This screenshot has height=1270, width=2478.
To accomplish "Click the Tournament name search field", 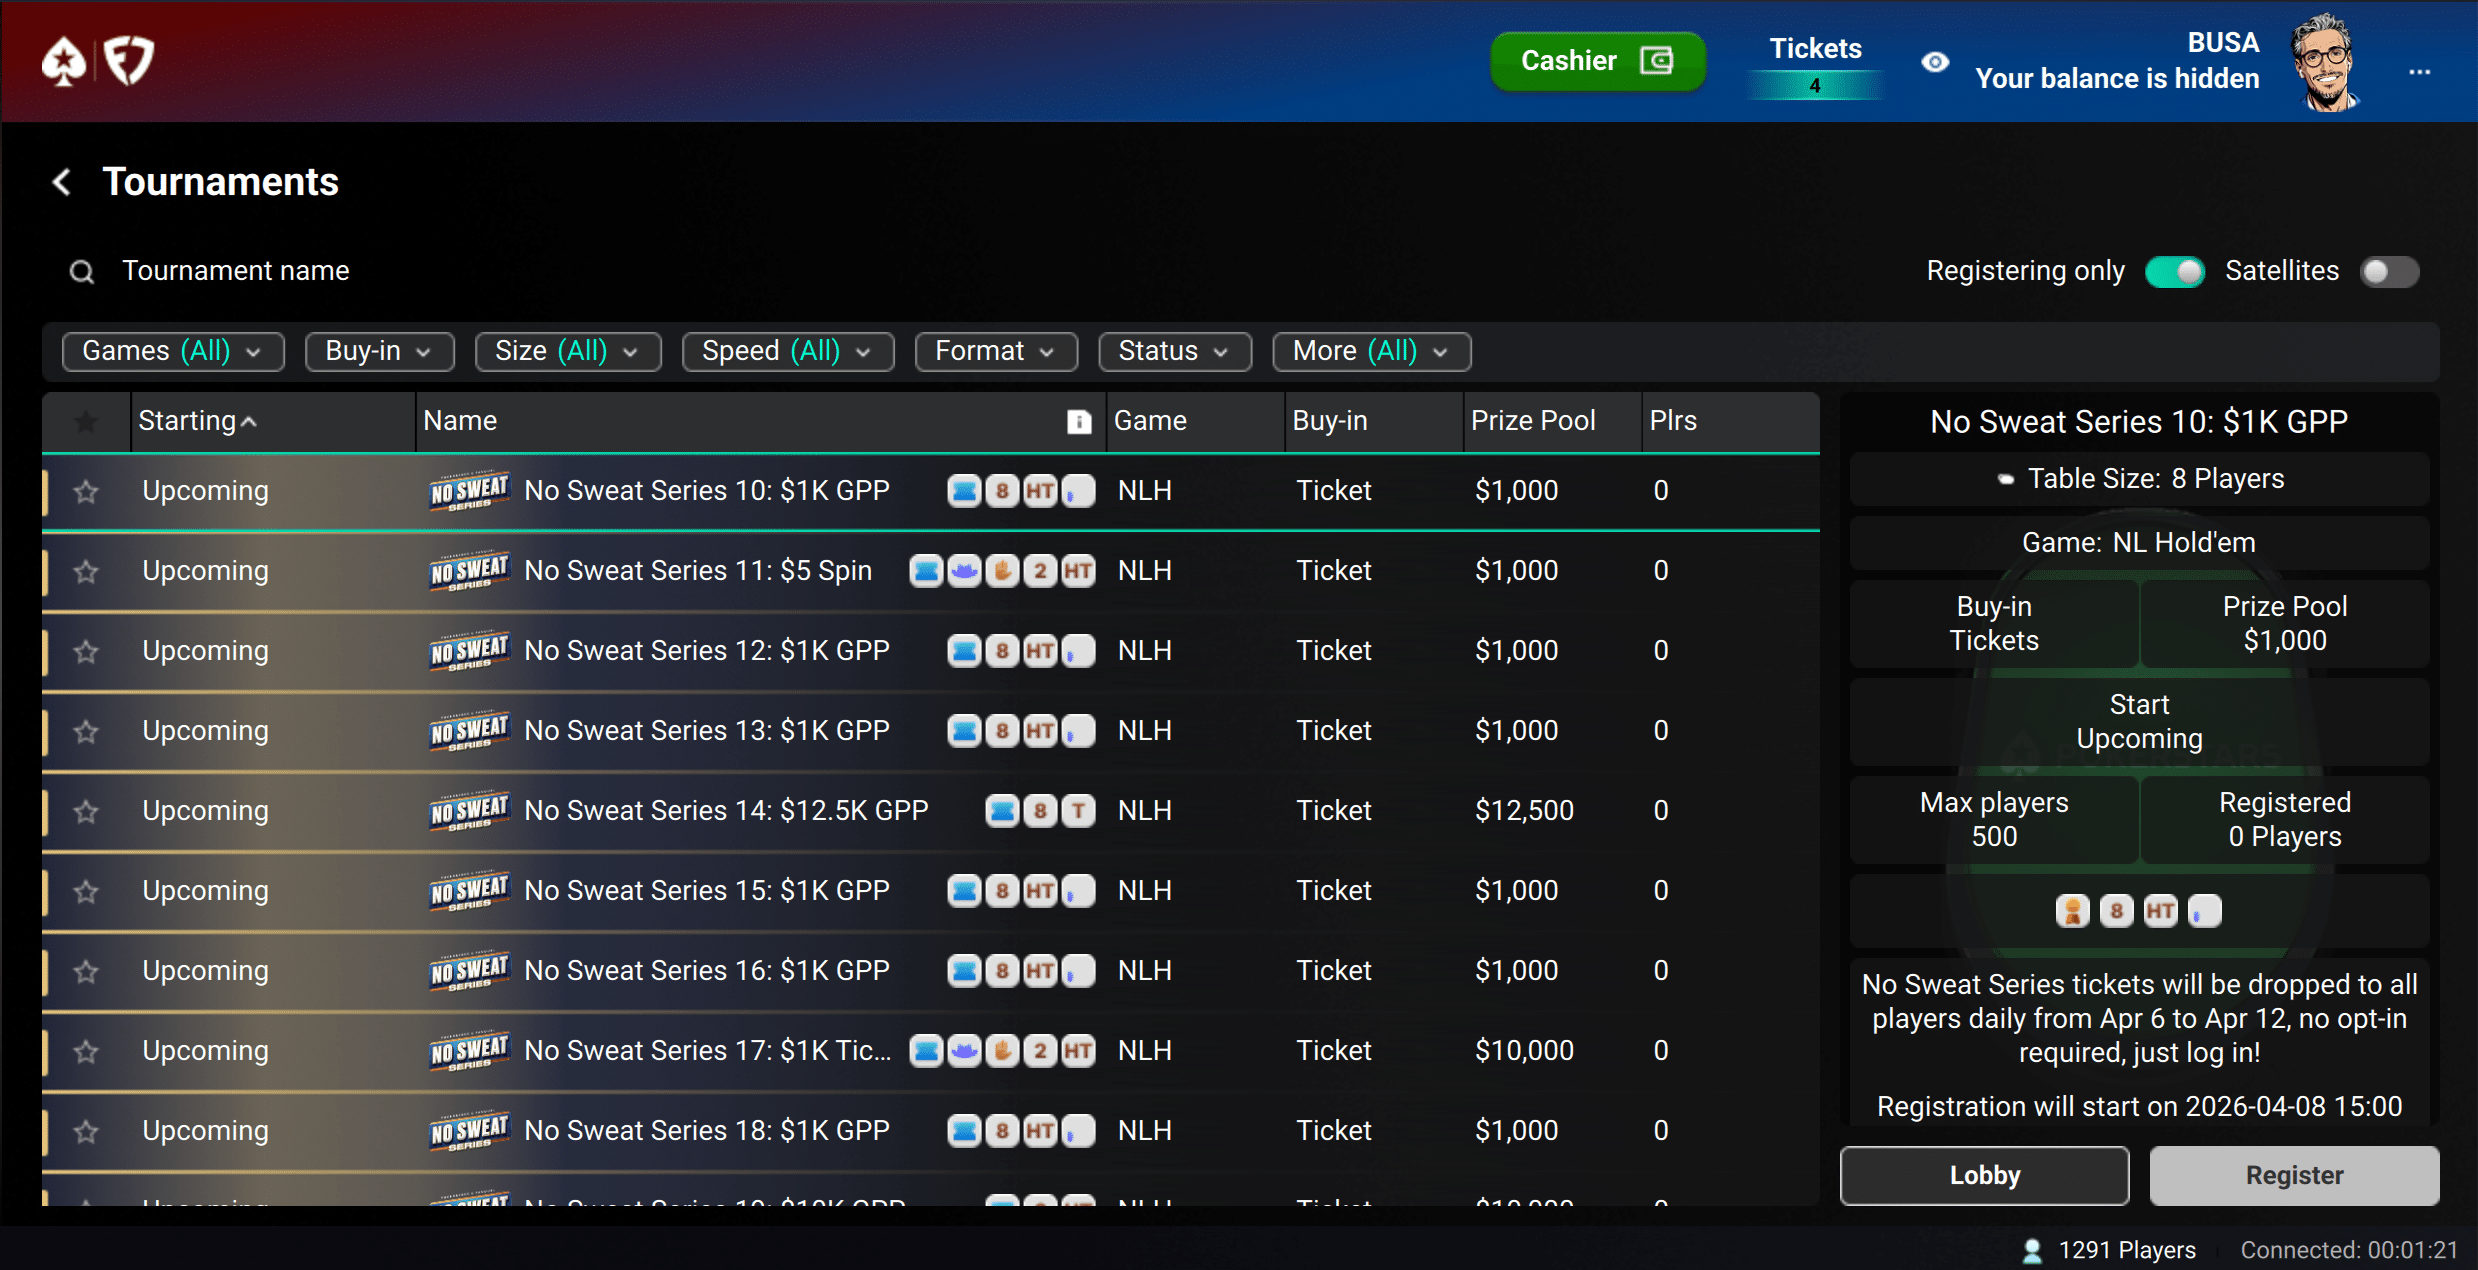I will pos(236,271).
